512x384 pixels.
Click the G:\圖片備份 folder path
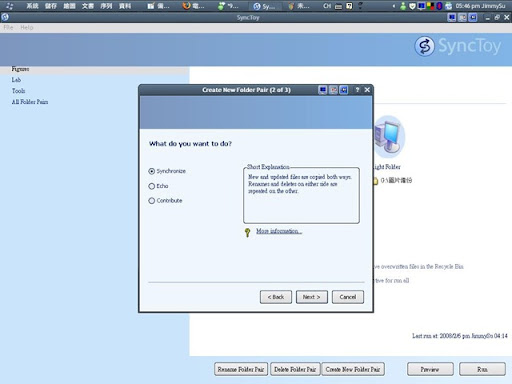coord(396,180)
